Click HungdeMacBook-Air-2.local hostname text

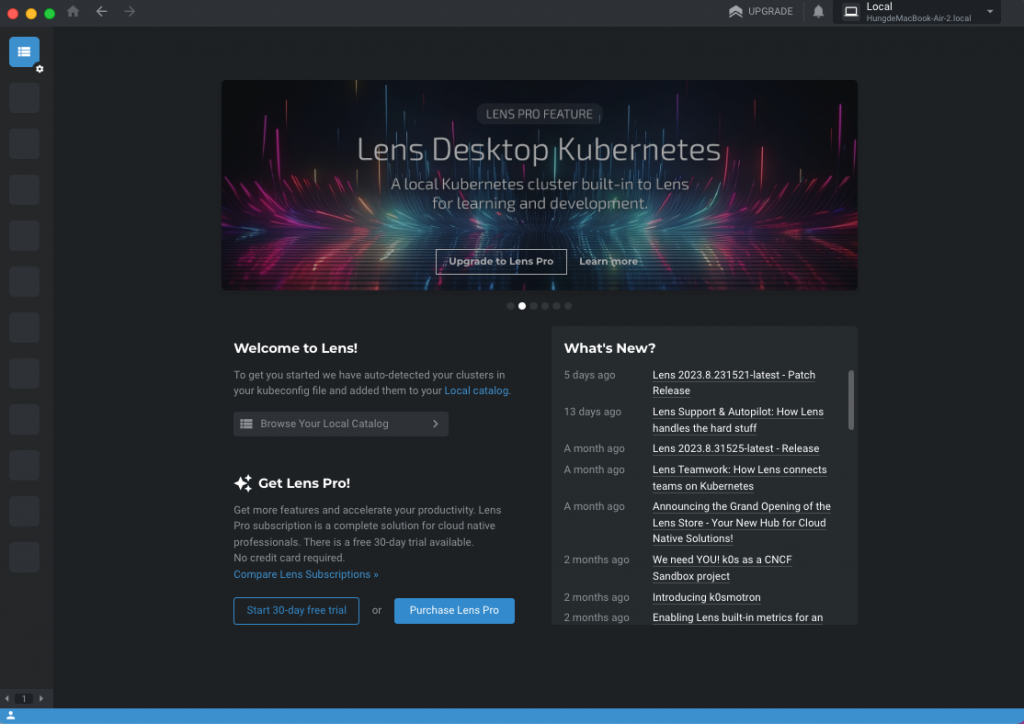(x=918, y=18)
